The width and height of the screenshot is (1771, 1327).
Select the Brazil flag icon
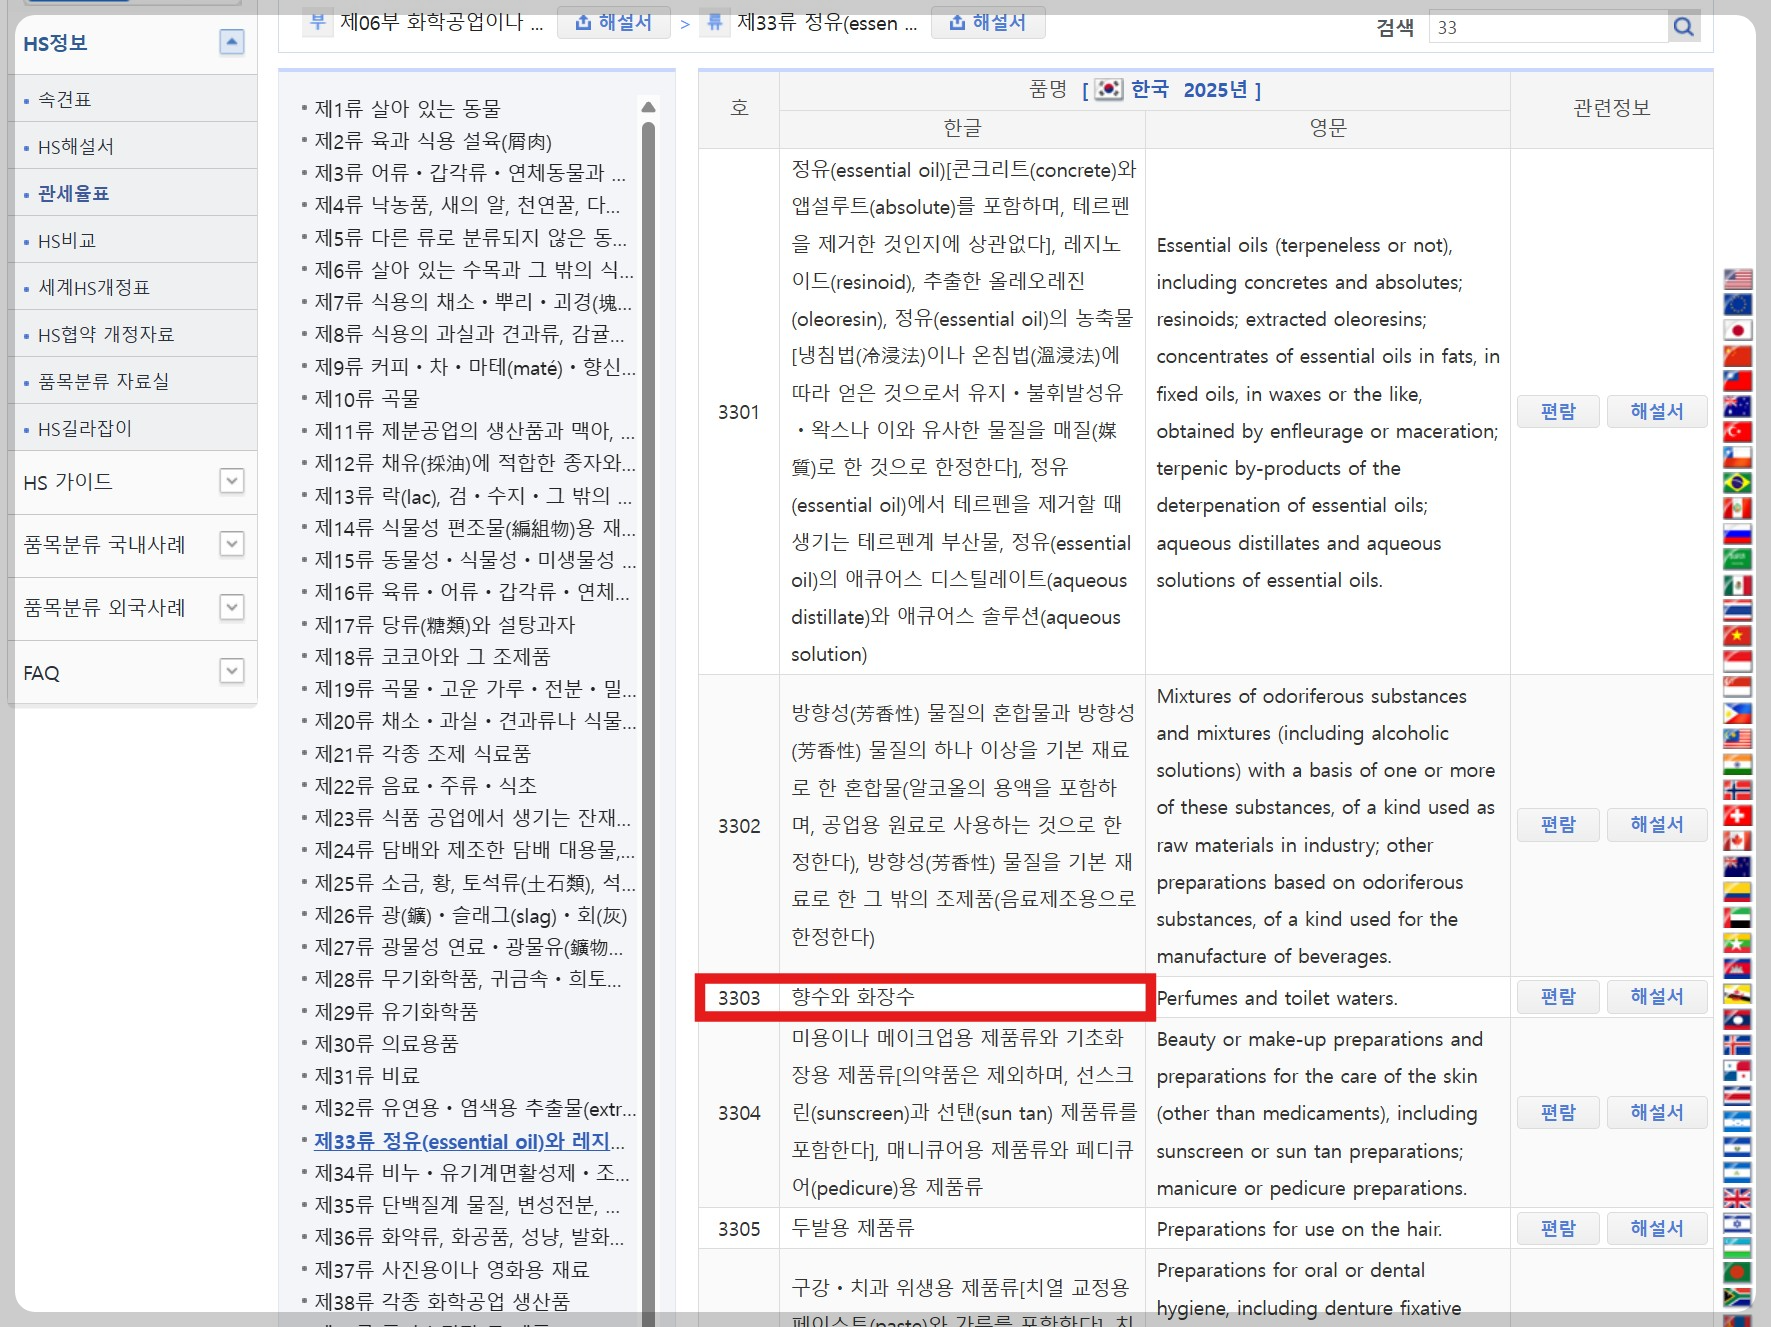(x=1738, y=482)
